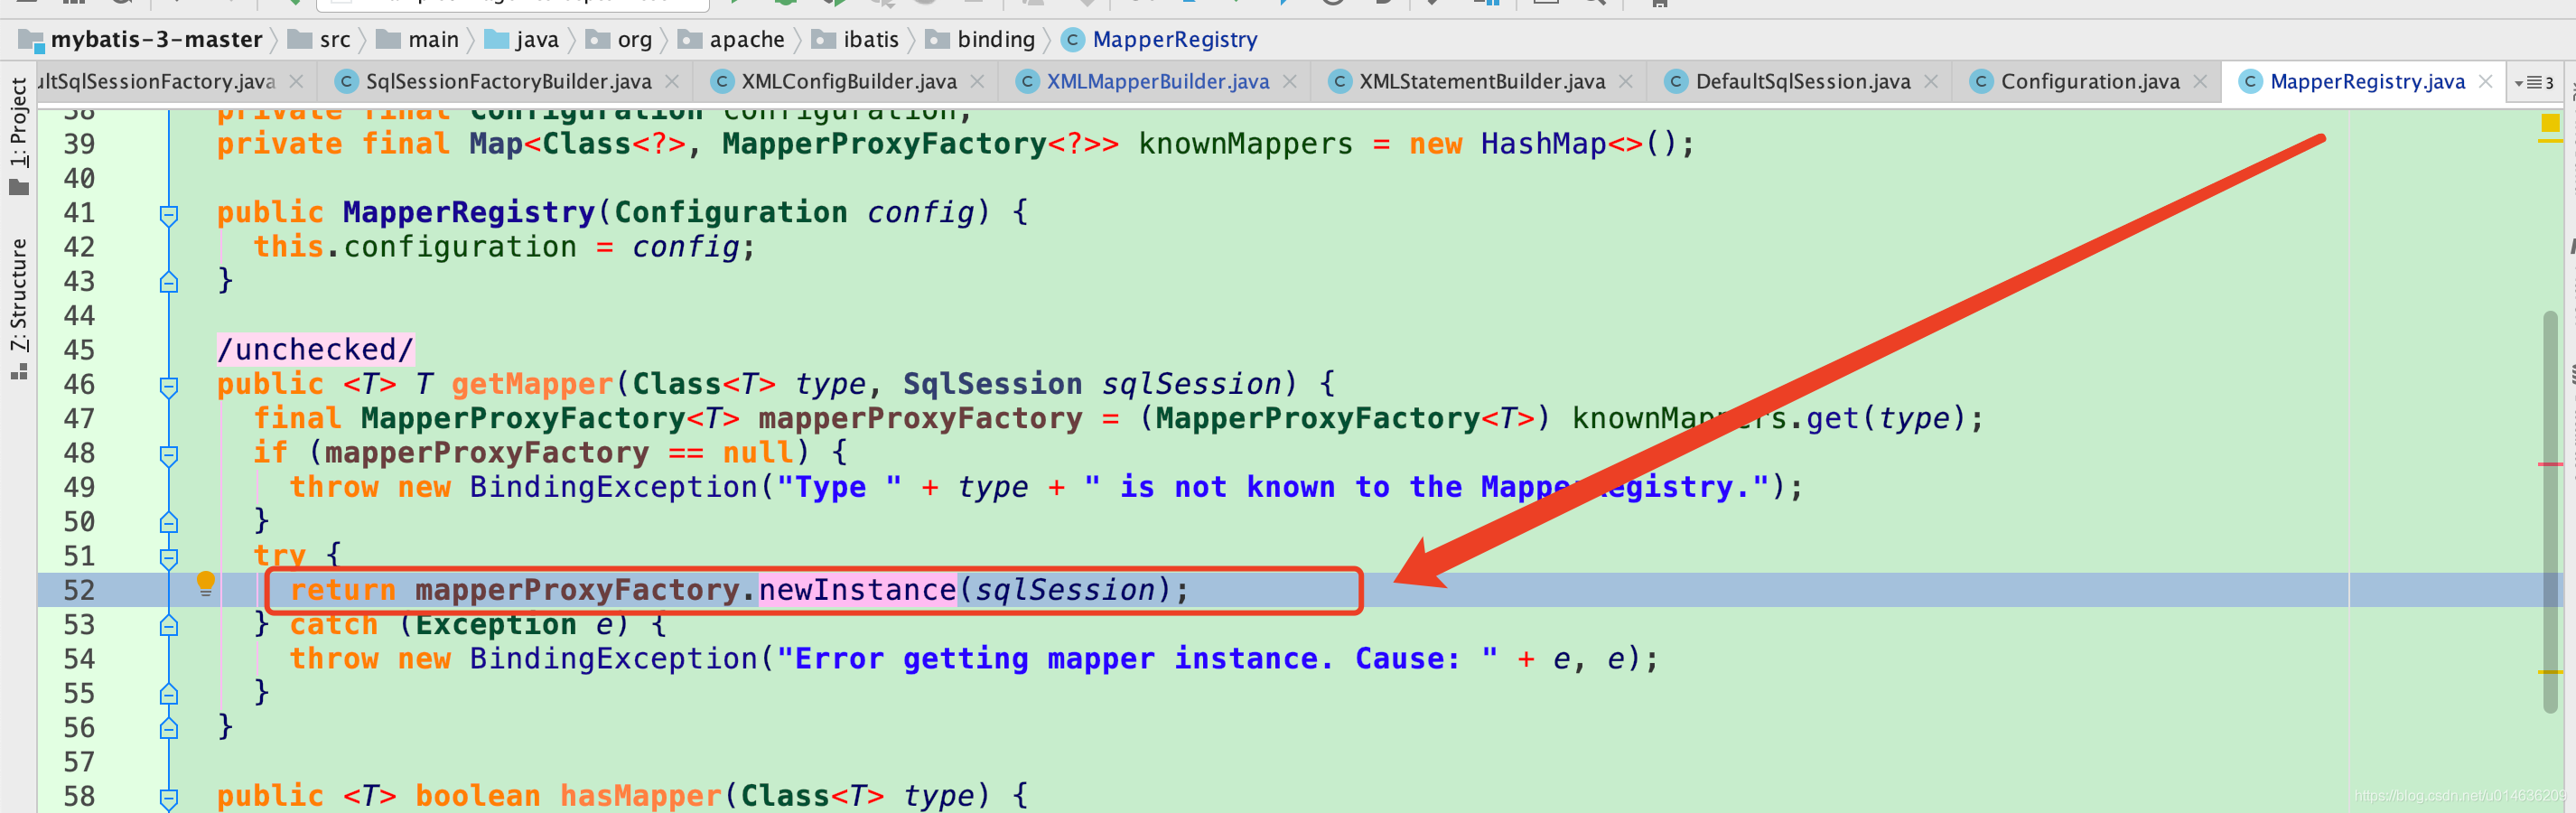Click line number 52 in the gutter
Image resolution: width=2576 pixels, height=813 pixels.
point(79,590)
